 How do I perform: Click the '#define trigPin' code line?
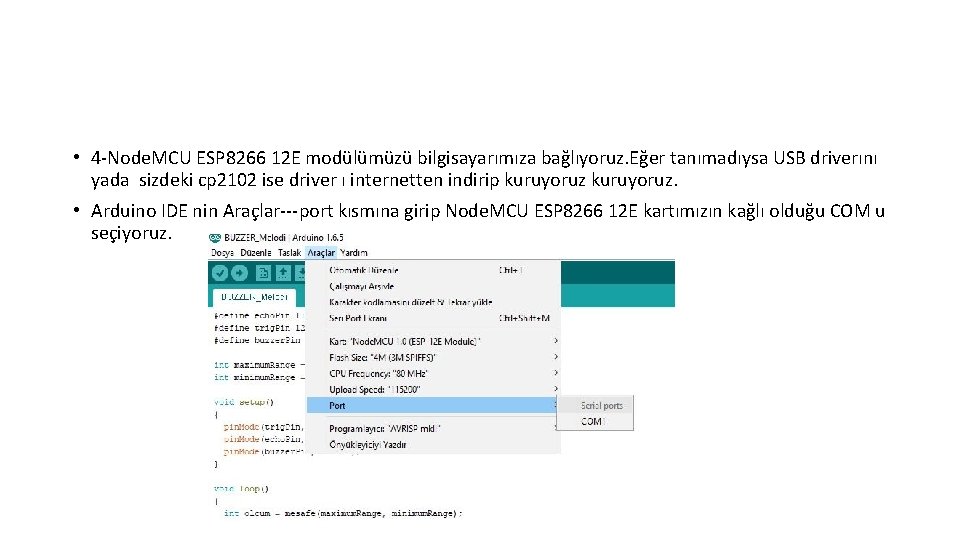[260, 328]
